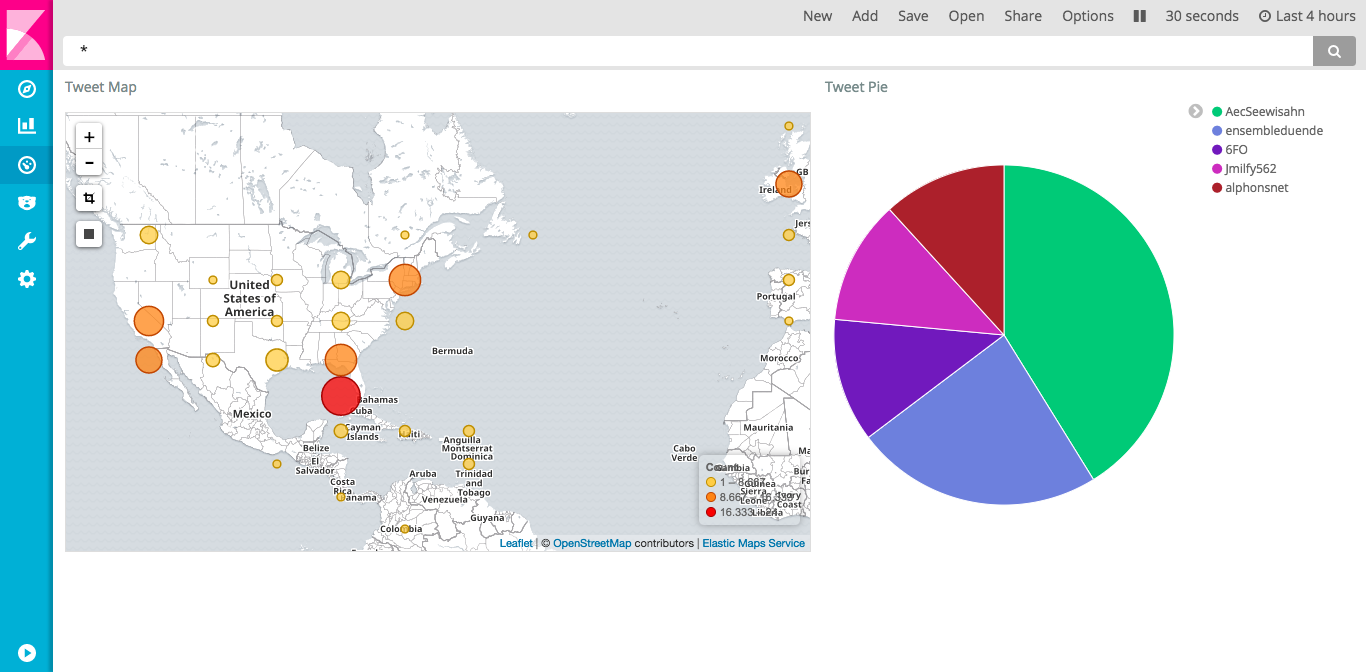Screen dimensions: 1366x672
Task: Click the Venezuela map label
Action: point(445,499)
